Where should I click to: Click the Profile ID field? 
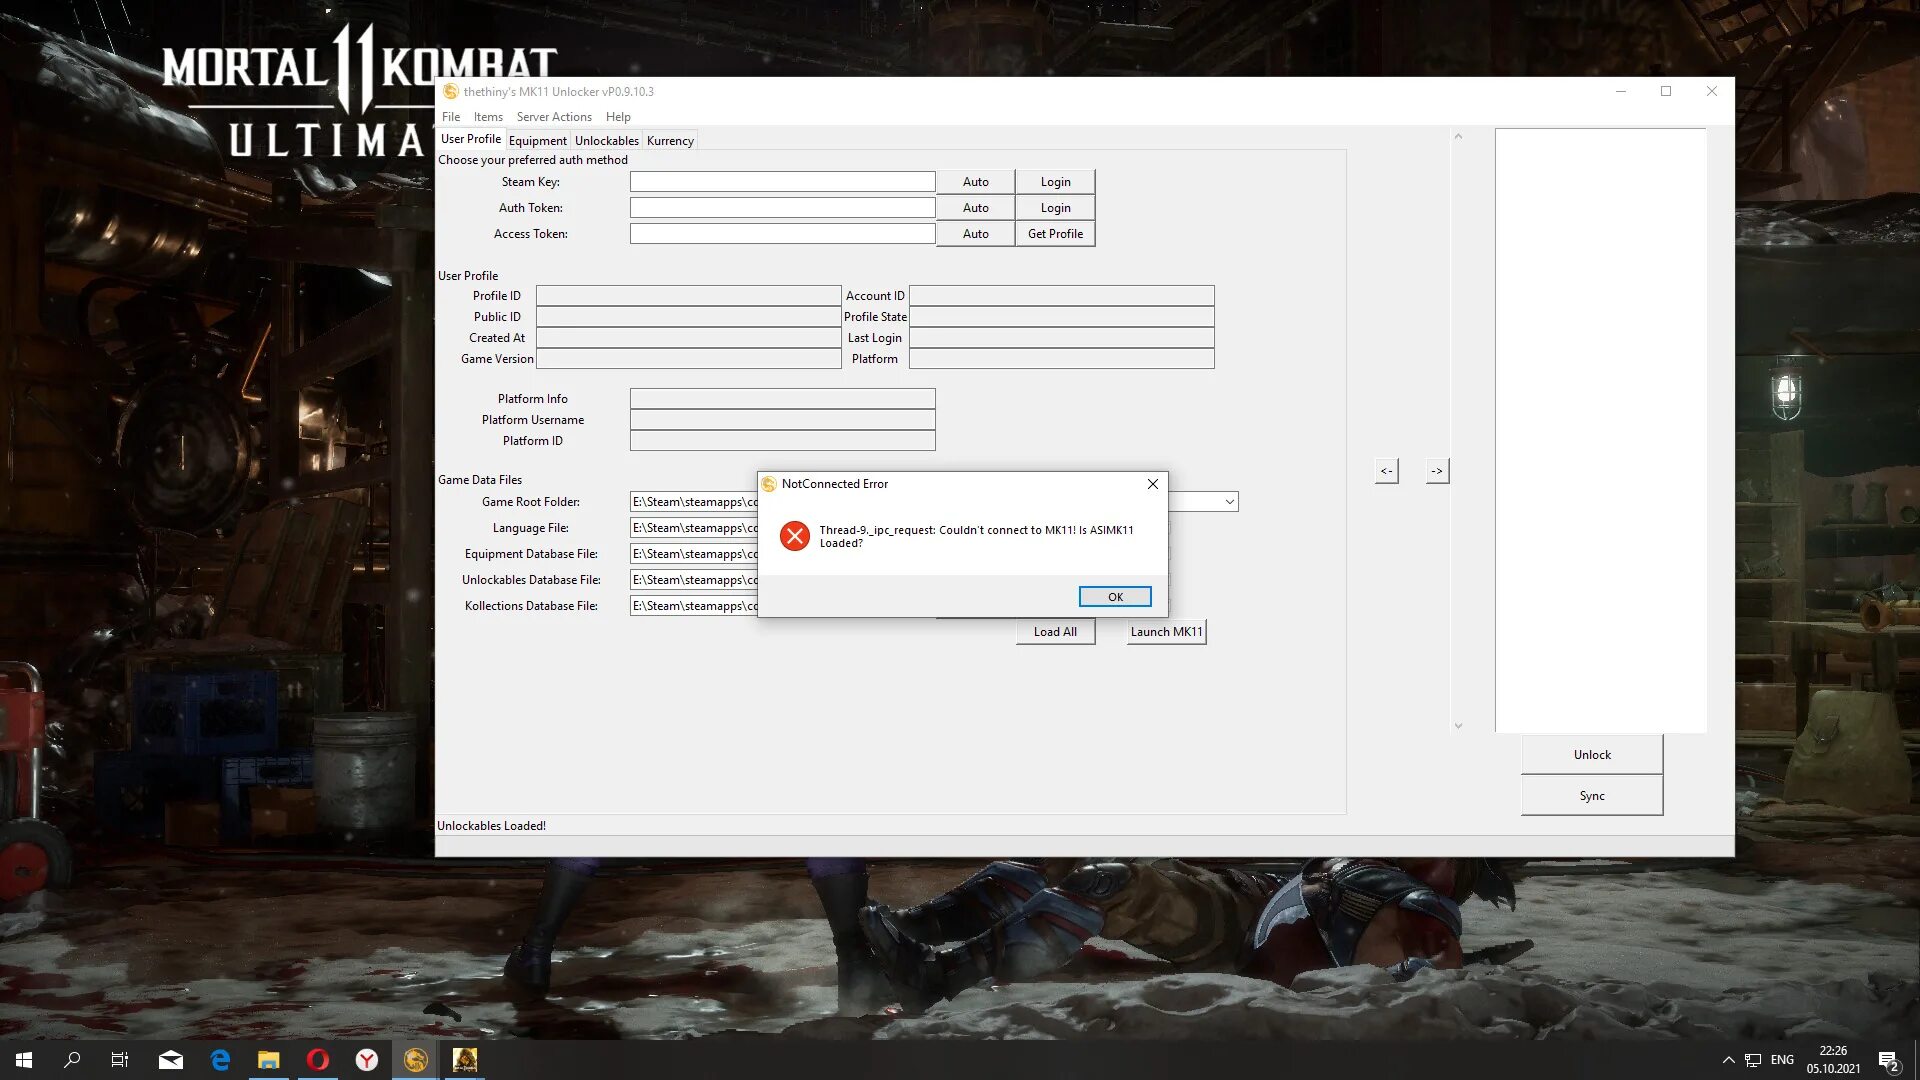tap(688, 296)
